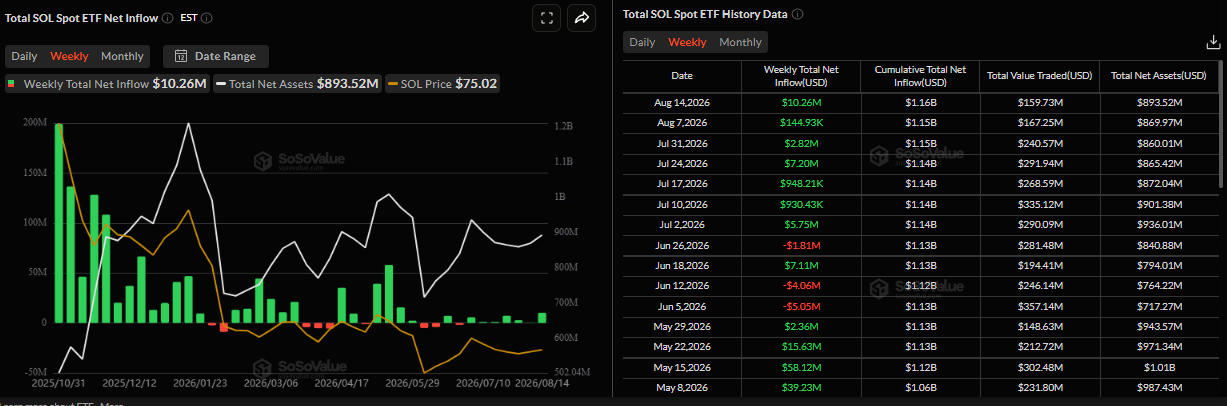Viewport: 1227px width, 406px height.
Task: Click the $144.93K inflow value
Action: click(x=800, y=123)
